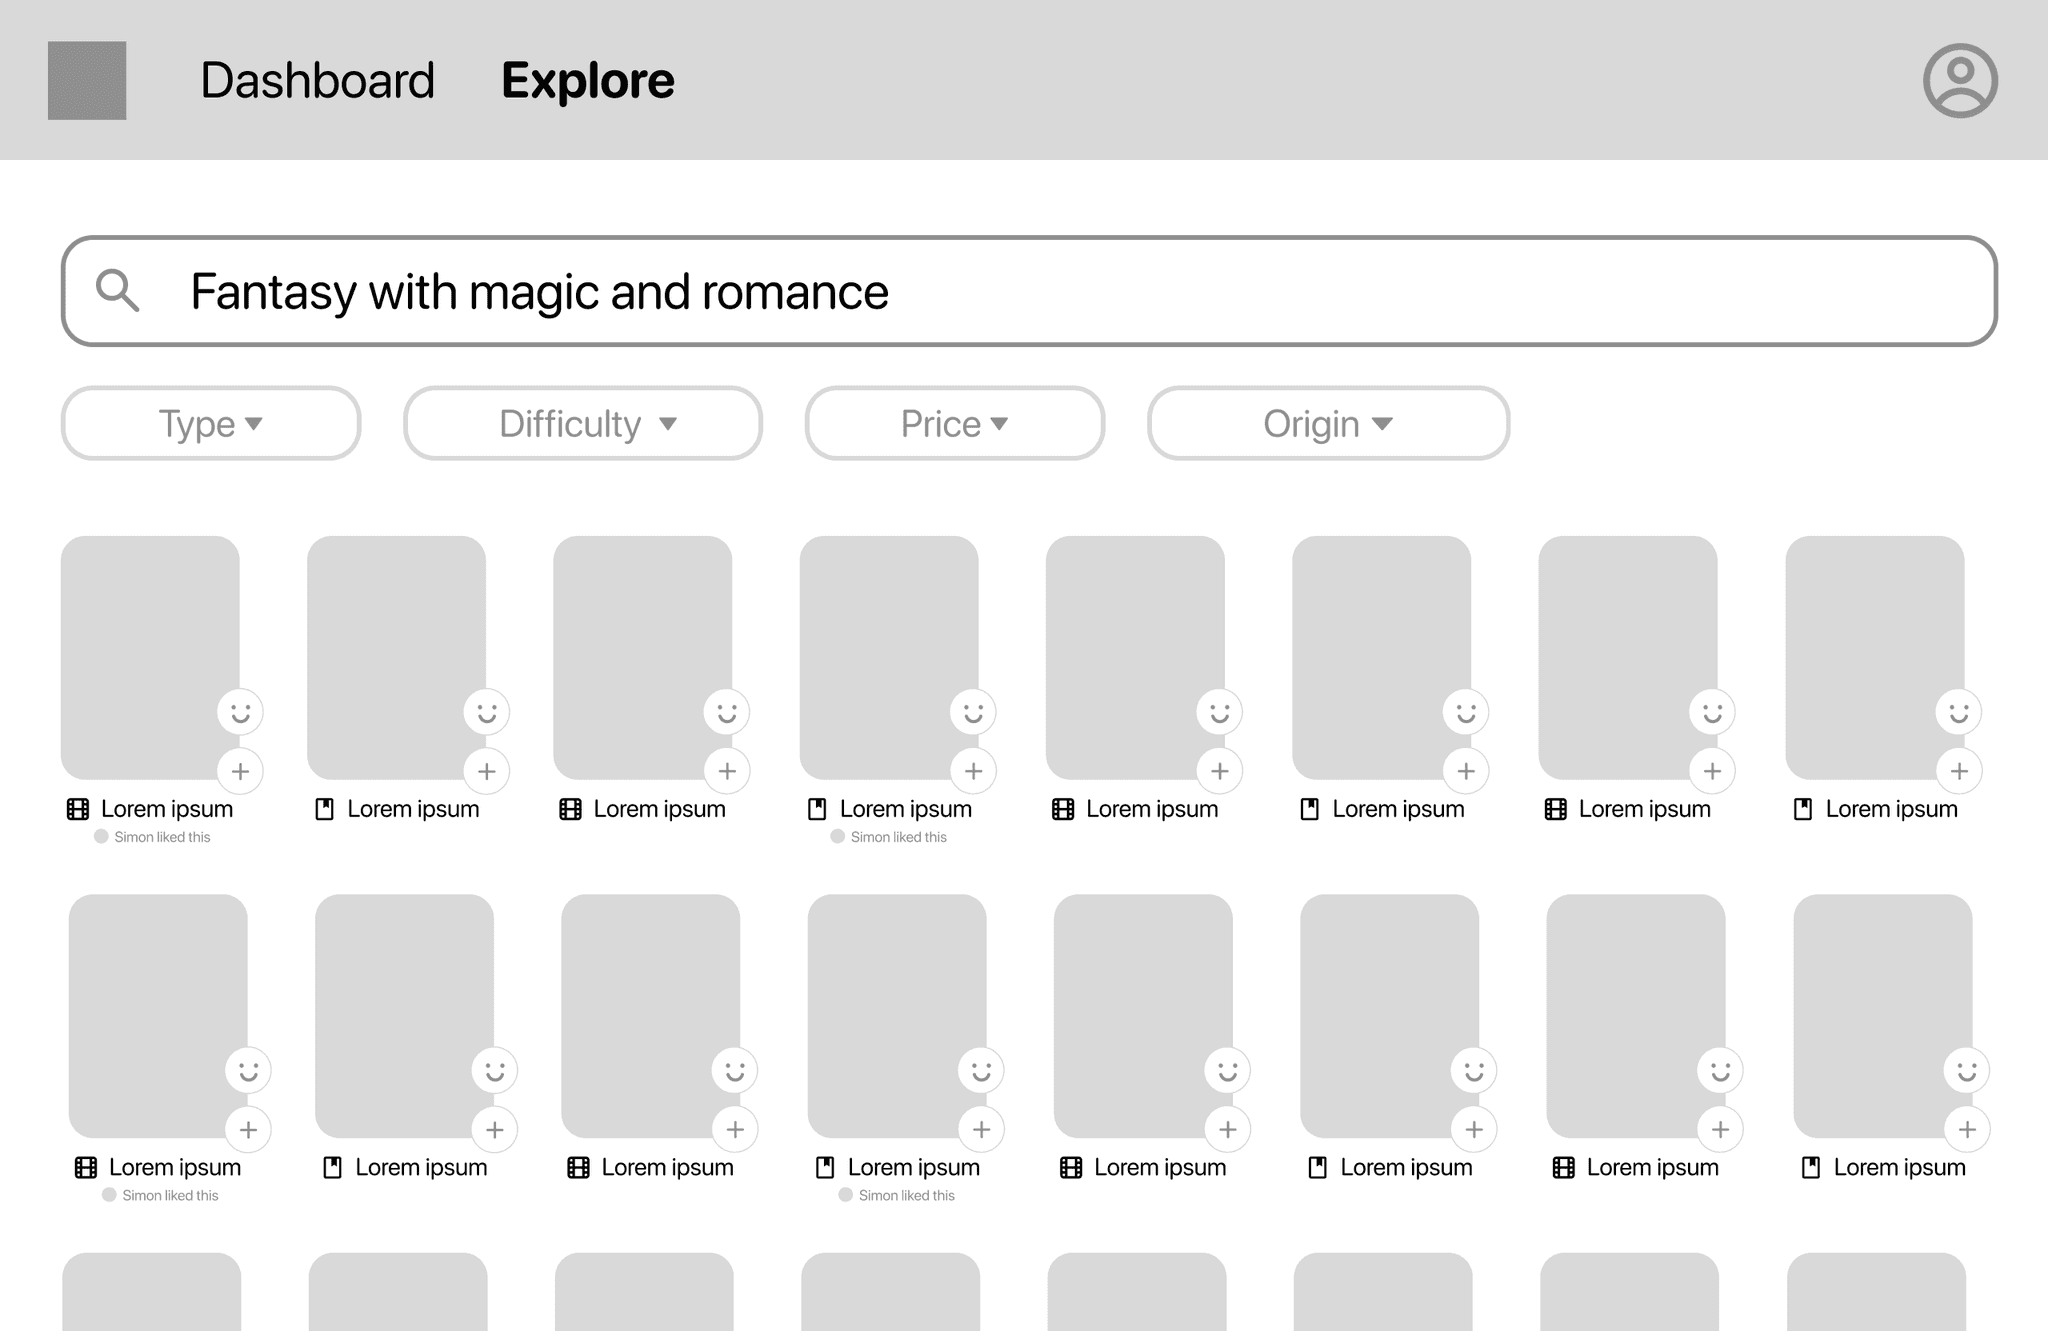This screenshot has height=1331, width=2048.
Task: Open the Difficulty filter dropdown
Action: tap(583, 423)
